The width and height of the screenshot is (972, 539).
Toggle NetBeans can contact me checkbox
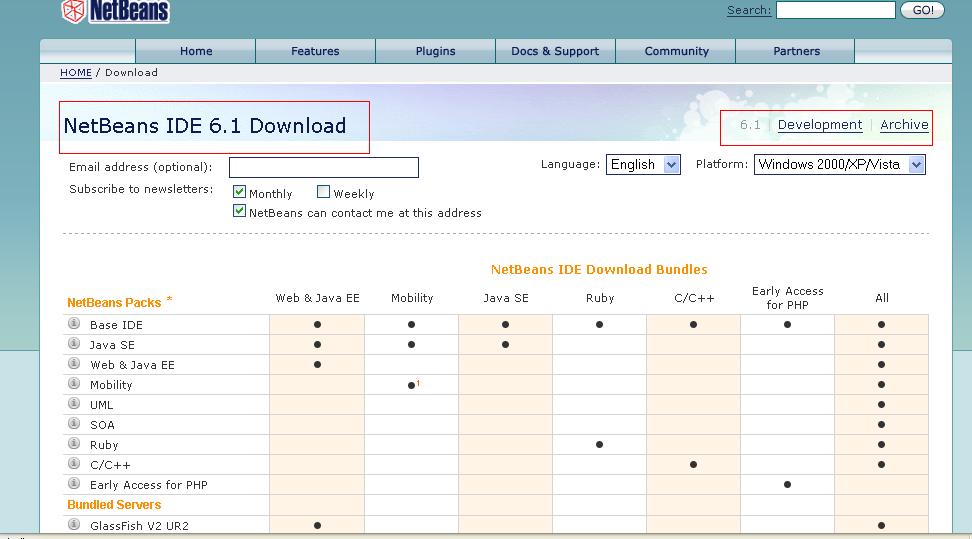[239, 211]
